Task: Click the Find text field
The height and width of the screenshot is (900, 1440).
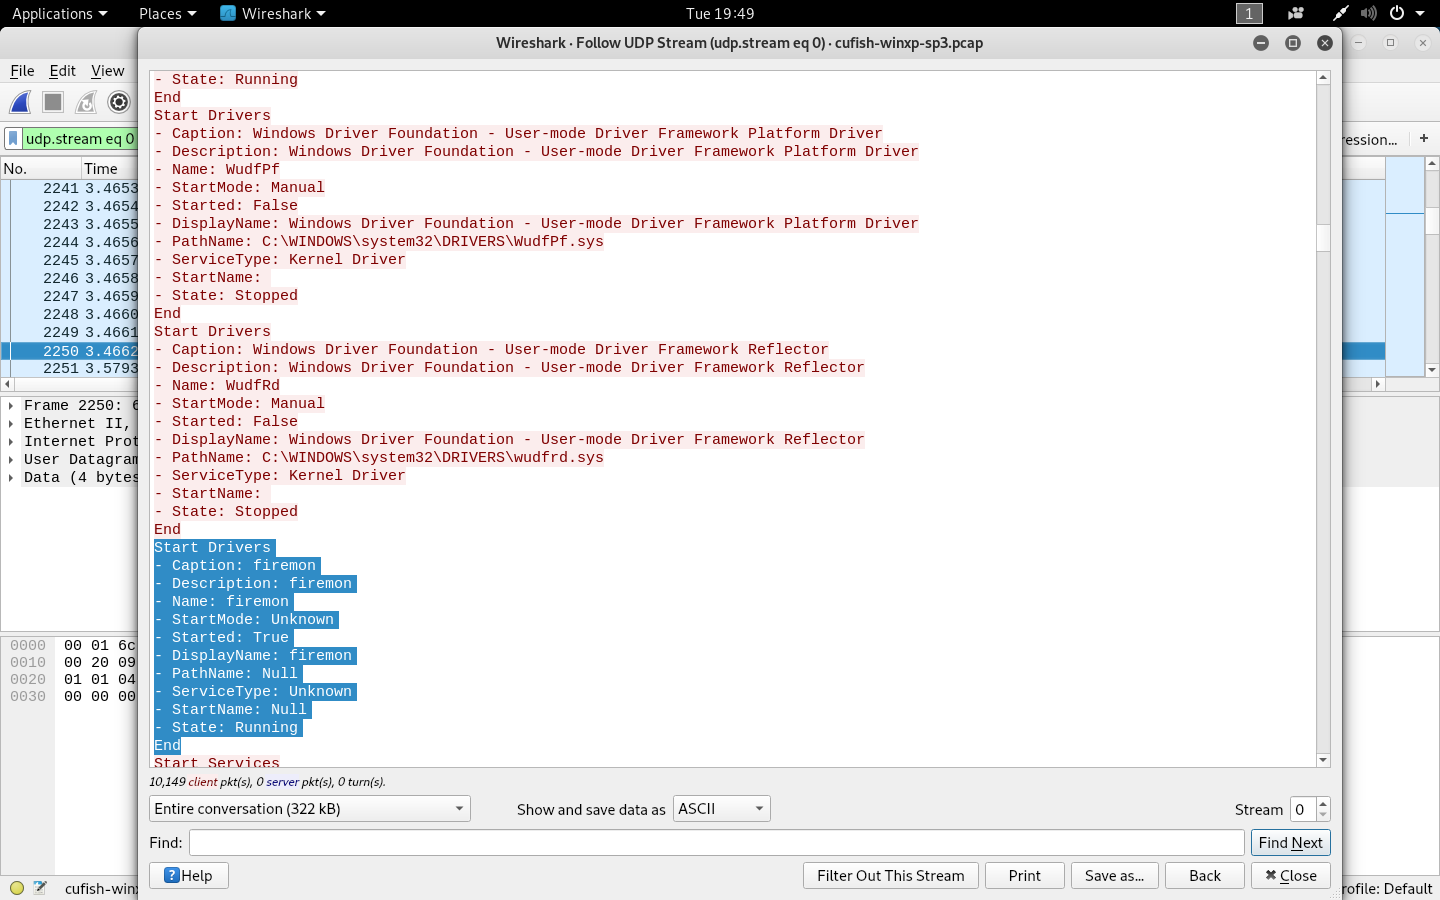Action: 717,843
